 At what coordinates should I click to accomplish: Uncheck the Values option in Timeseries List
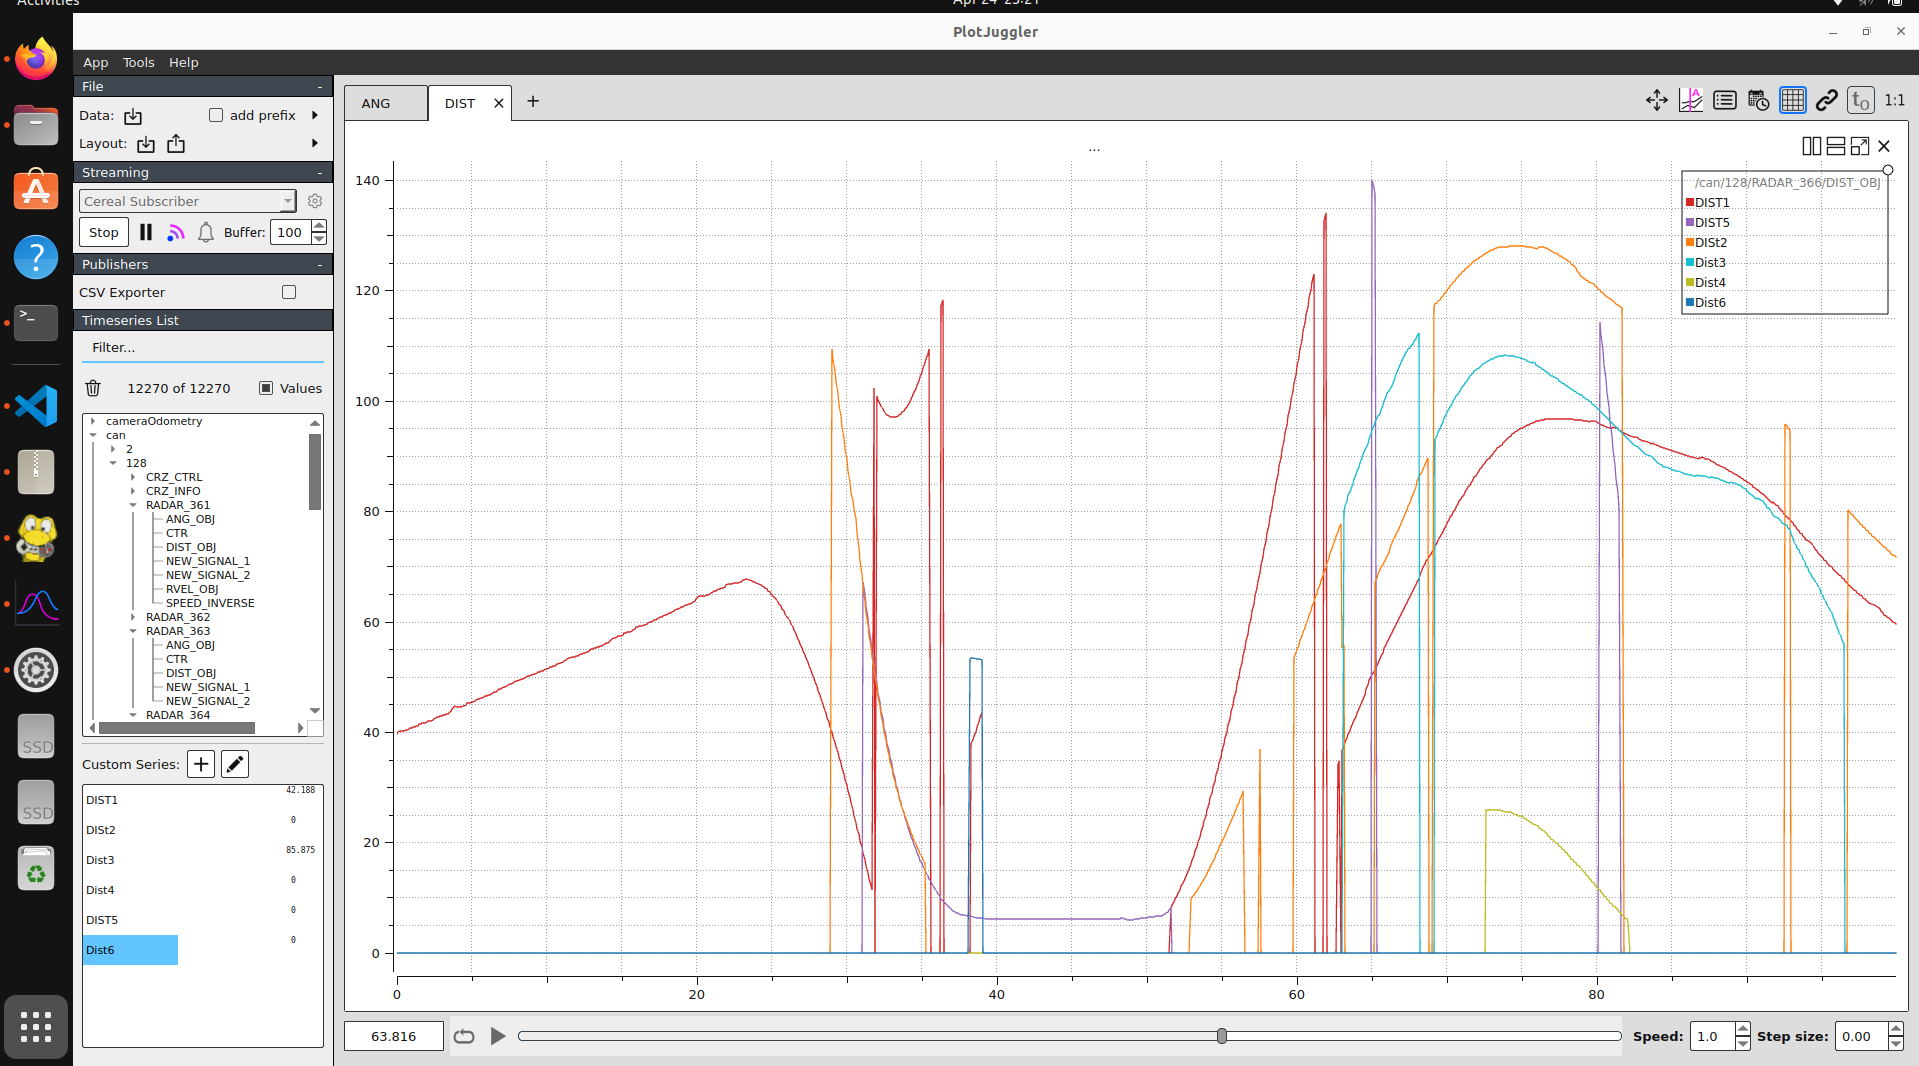(264, 388)
